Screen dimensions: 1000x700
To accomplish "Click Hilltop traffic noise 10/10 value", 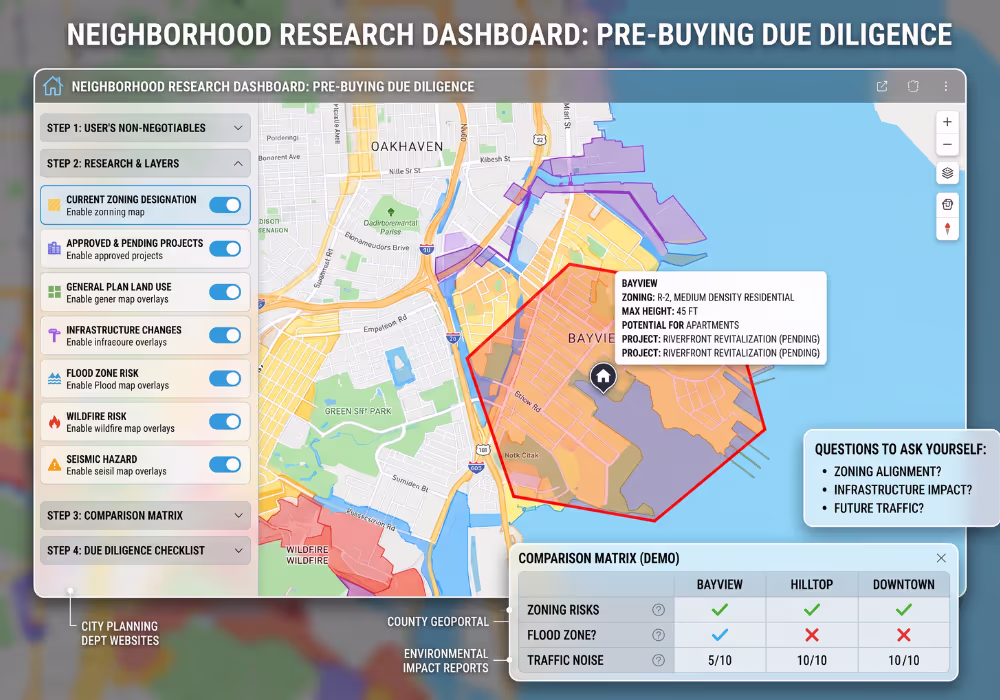I will [812, 660].
